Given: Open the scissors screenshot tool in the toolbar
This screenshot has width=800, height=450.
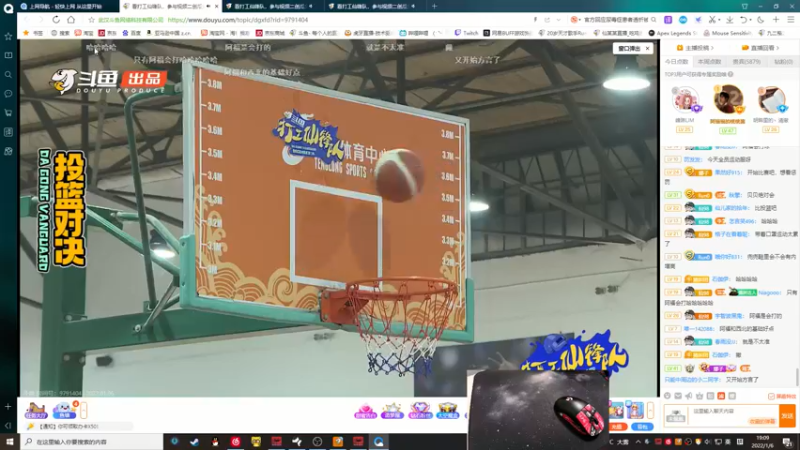Looking at the screenshot, I should click(x=712, y=19).
